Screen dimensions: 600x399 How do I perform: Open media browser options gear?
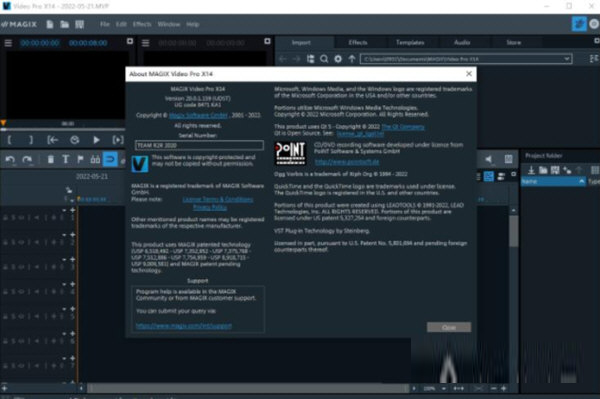338,59
